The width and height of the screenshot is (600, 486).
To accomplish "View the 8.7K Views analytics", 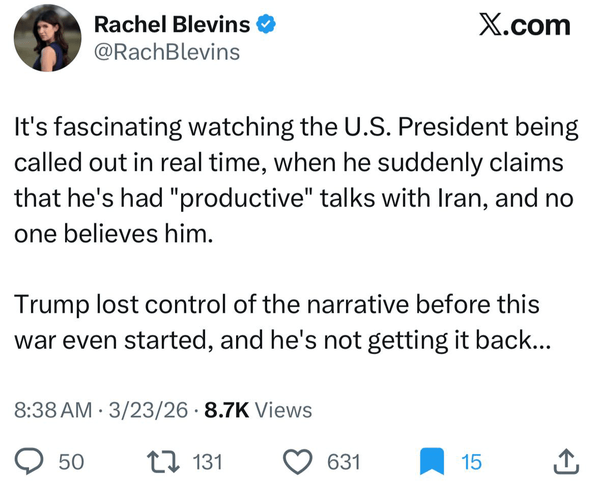I will click(258, 410).
